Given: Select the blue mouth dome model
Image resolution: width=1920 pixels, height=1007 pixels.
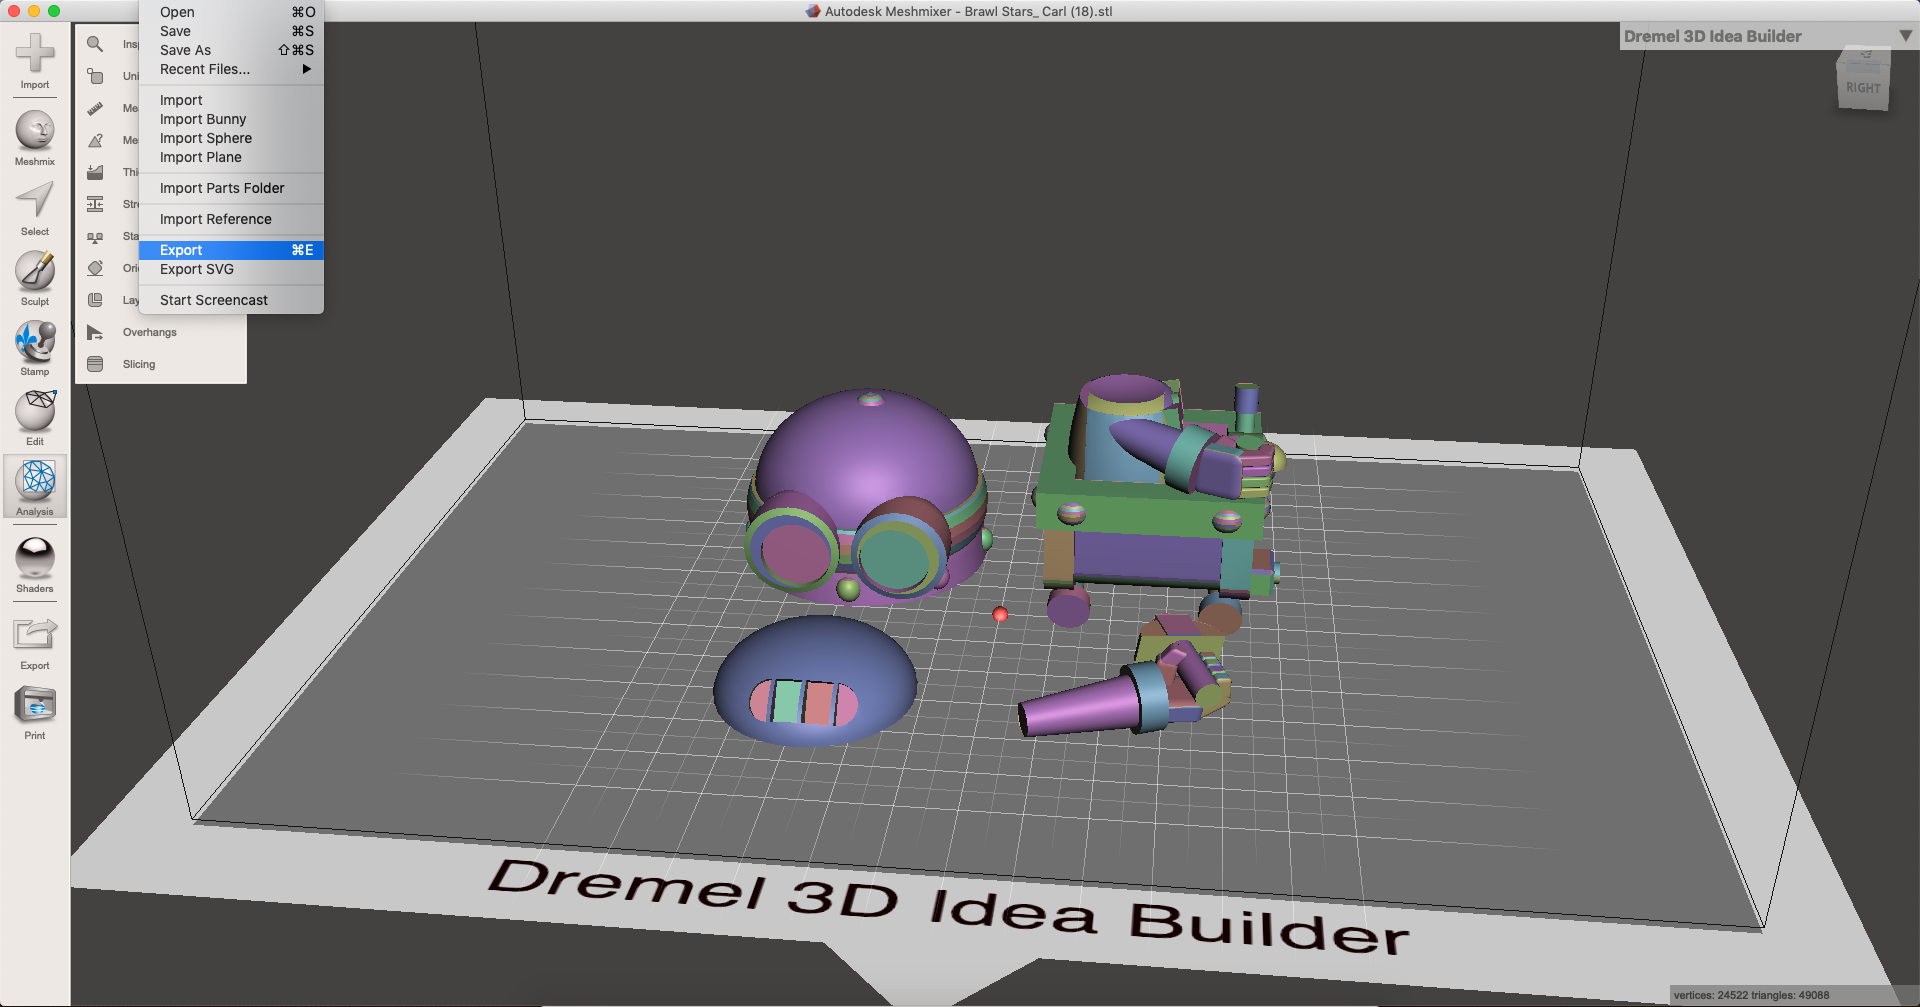Looking at the screenshot, I should coord(814,680).
